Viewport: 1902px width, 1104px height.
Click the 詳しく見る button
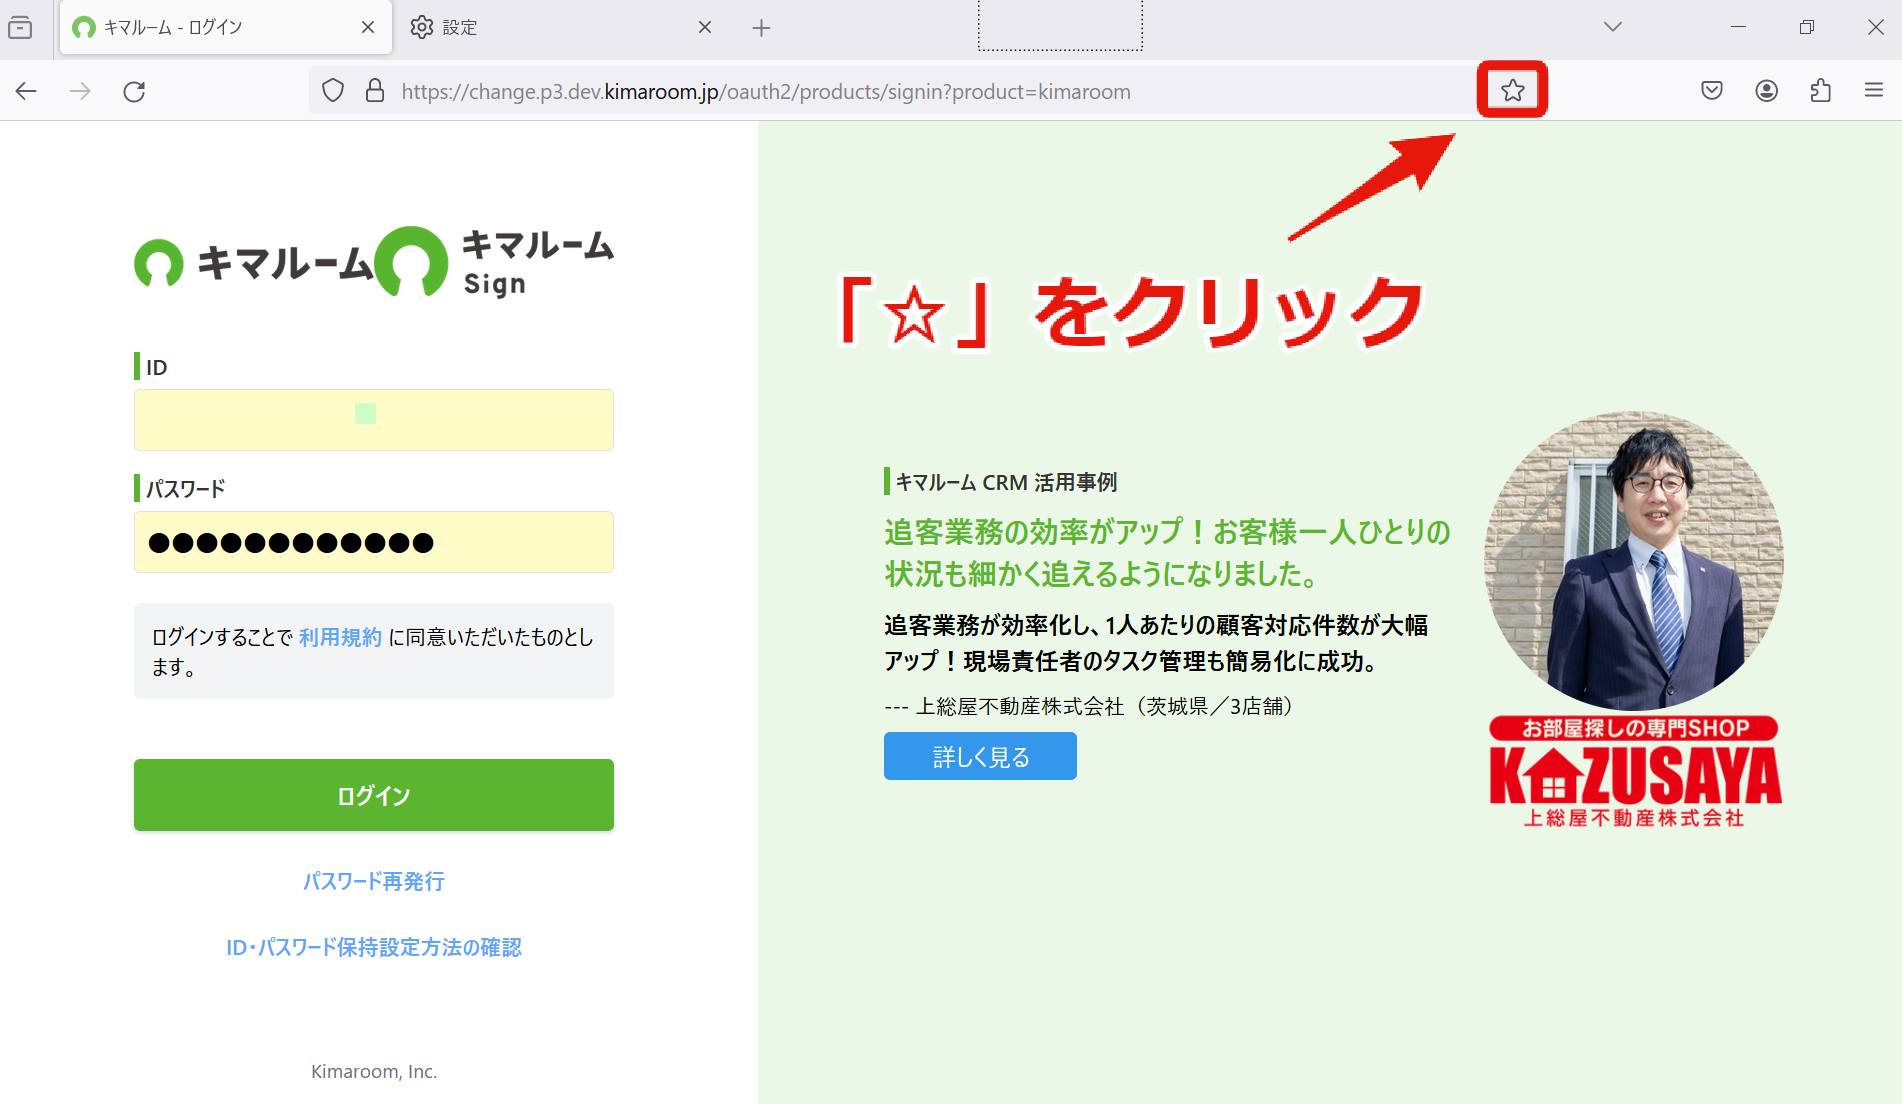click(980, 756)
